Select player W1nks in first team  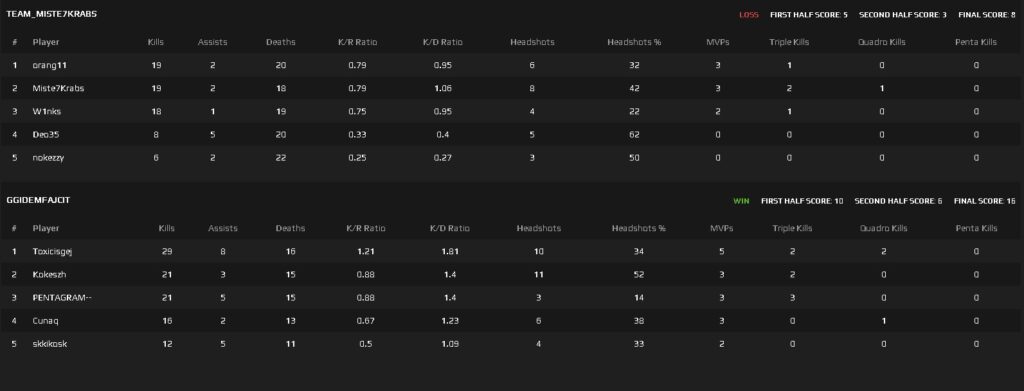[46, 112]
